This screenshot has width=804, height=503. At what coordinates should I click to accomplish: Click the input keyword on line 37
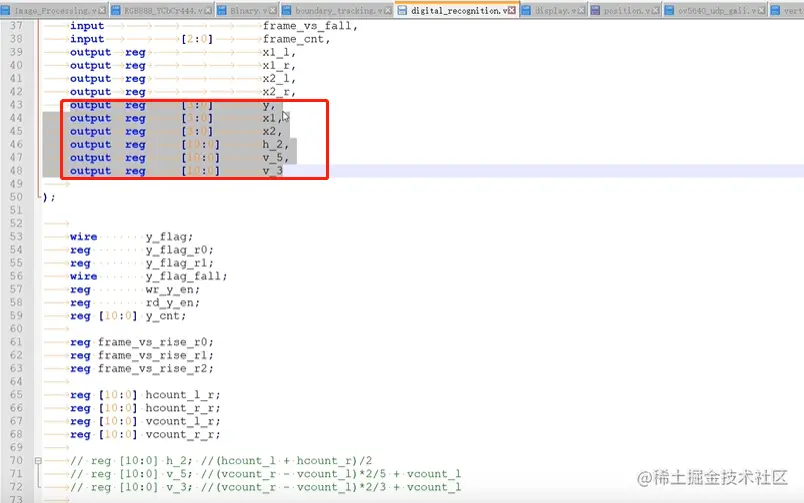(87, 26)
